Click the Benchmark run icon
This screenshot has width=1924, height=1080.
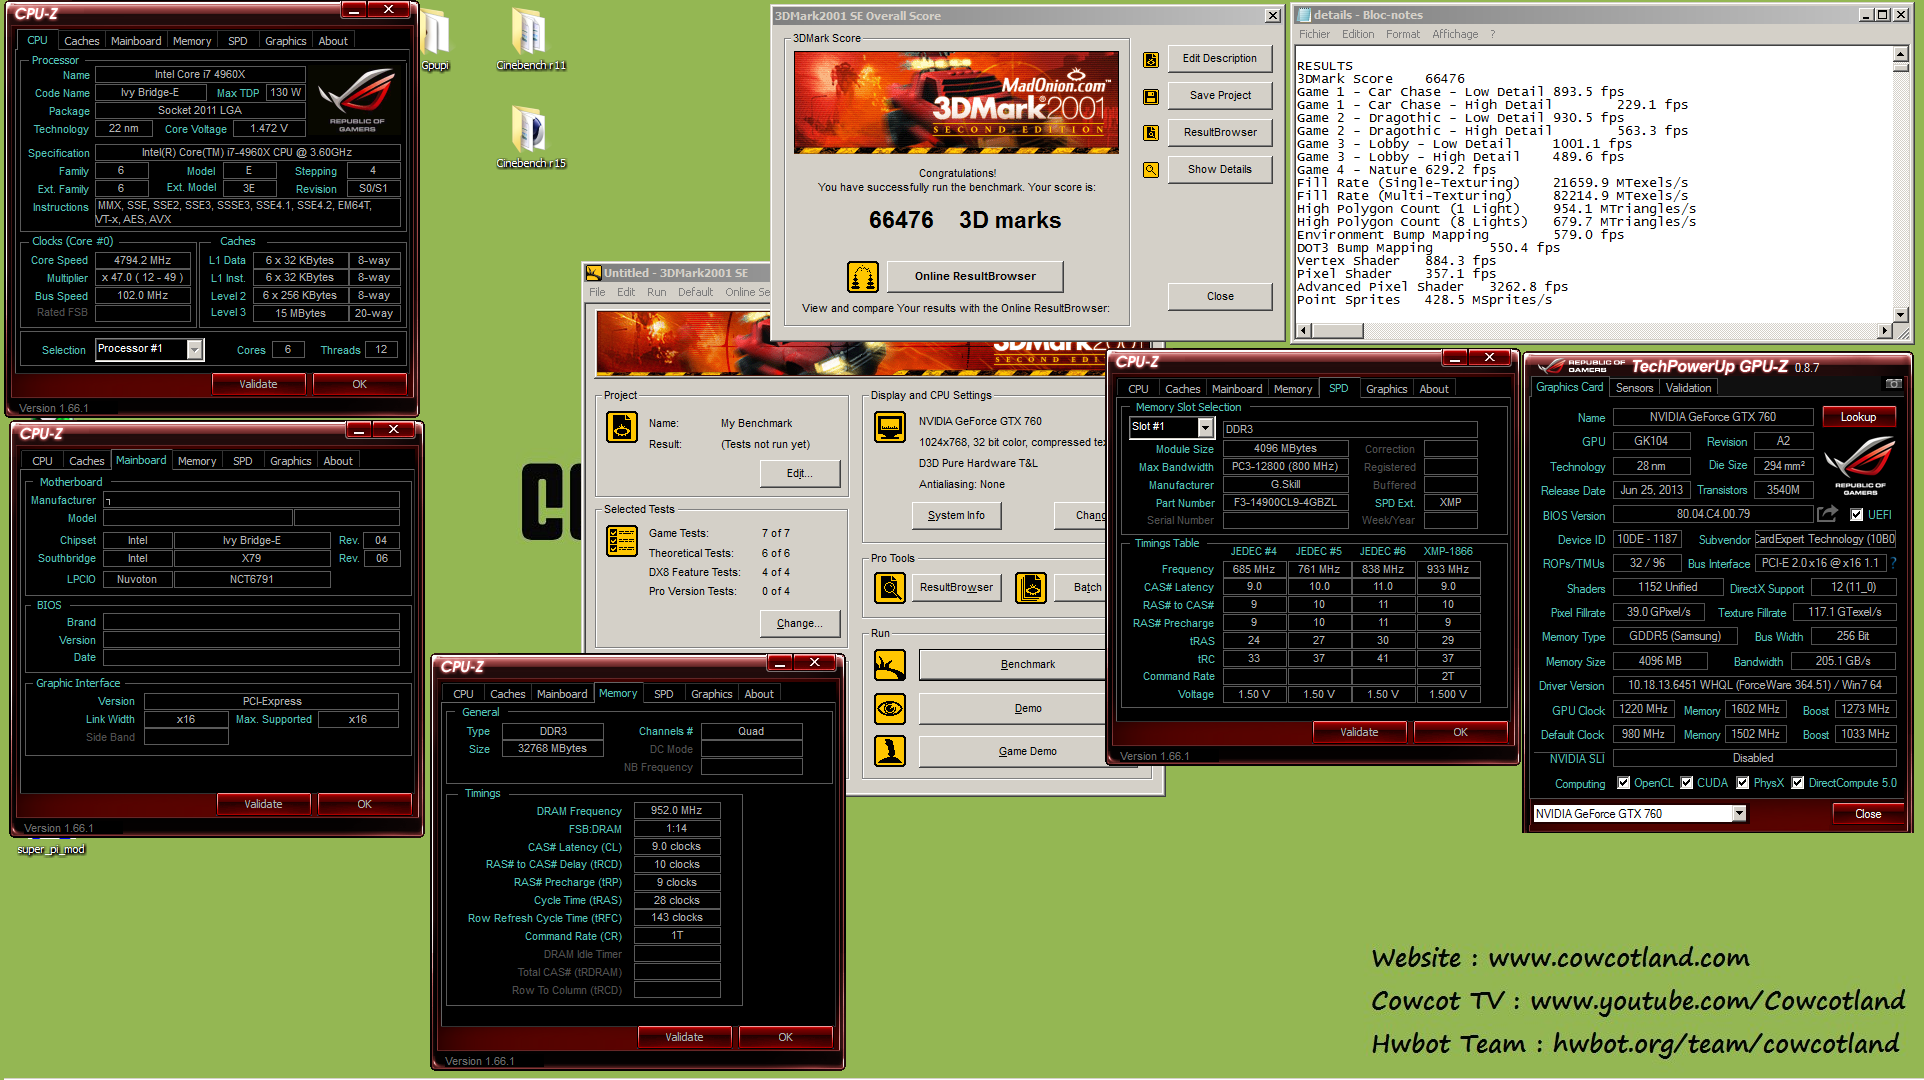click(x=889, y=665)
